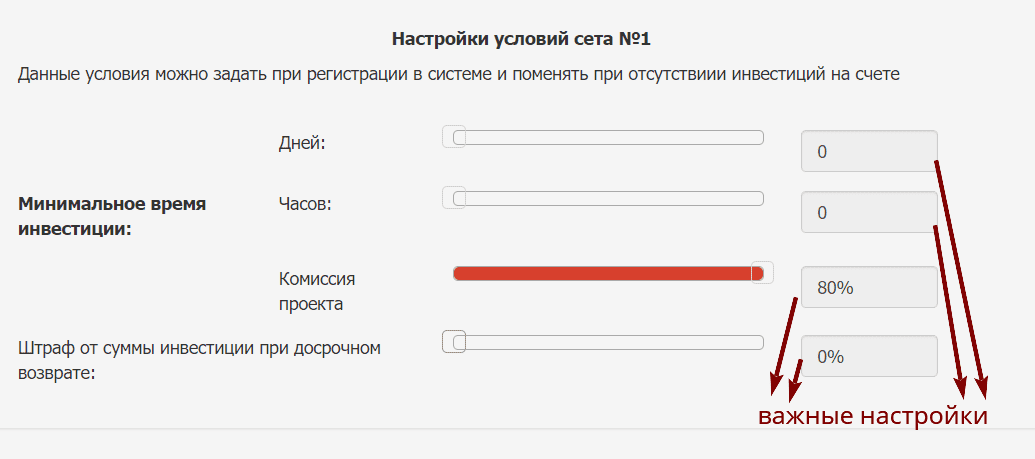
Task: Click the Штраф slider handle
Action: (x=454, y=342)
